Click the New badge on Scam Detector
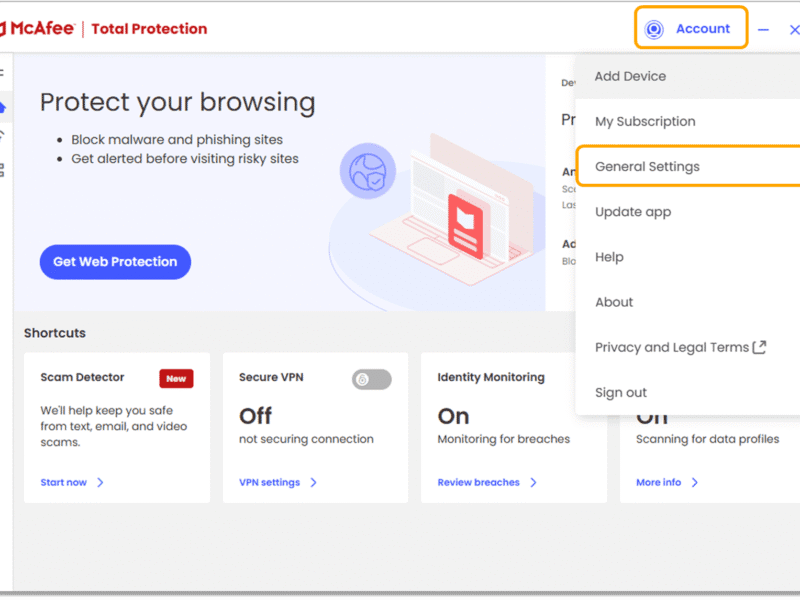The width and height of the screenshot is (800, 600). (176, 378)
